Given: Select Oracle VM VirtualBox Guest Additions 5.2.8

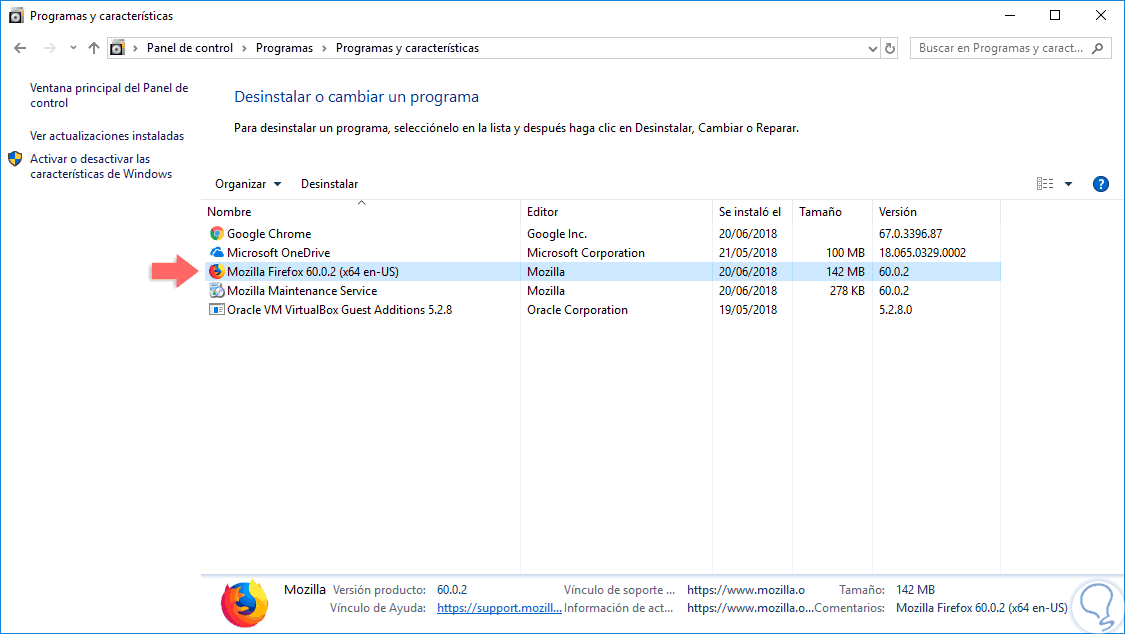Looking at the screenshot, I should [x=602, y=310].
